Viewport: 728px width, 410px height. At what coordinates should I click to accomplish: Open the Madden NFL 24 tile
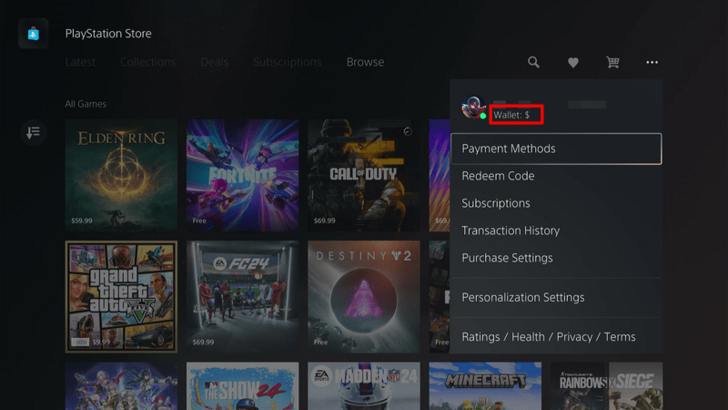click(364, 386)
